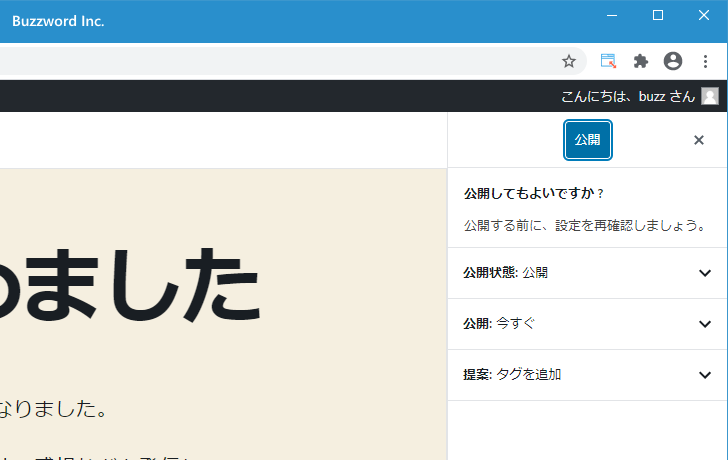Open the こんにちは、buzz さん account menu
Image resolution: width=728 pixels, height=460 pixels.
click(639, 96)
